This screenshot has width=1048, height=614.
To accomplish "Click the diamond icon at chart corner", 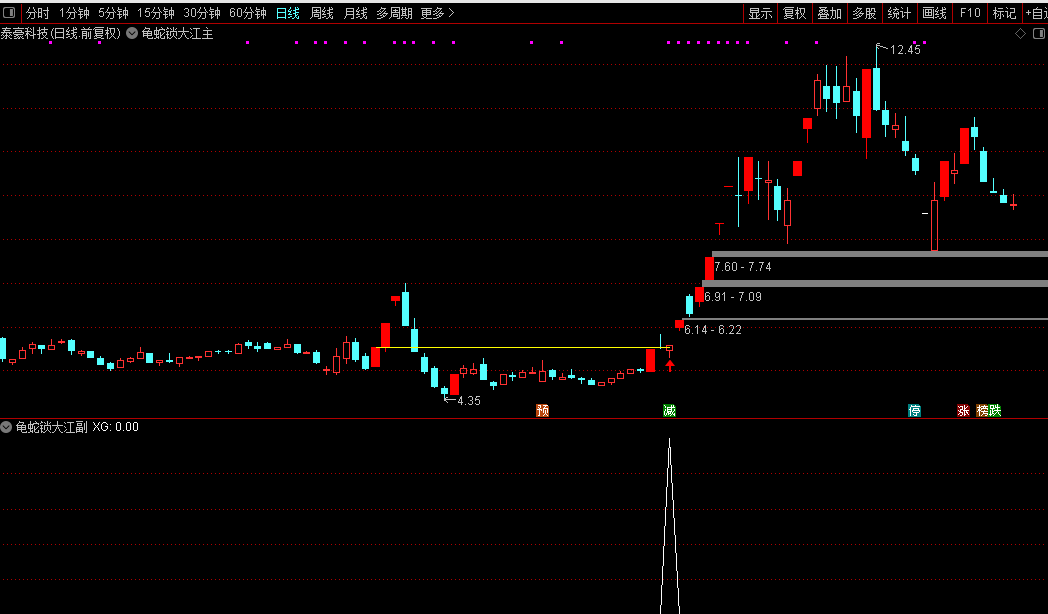I will click(x=1021, y=33).
